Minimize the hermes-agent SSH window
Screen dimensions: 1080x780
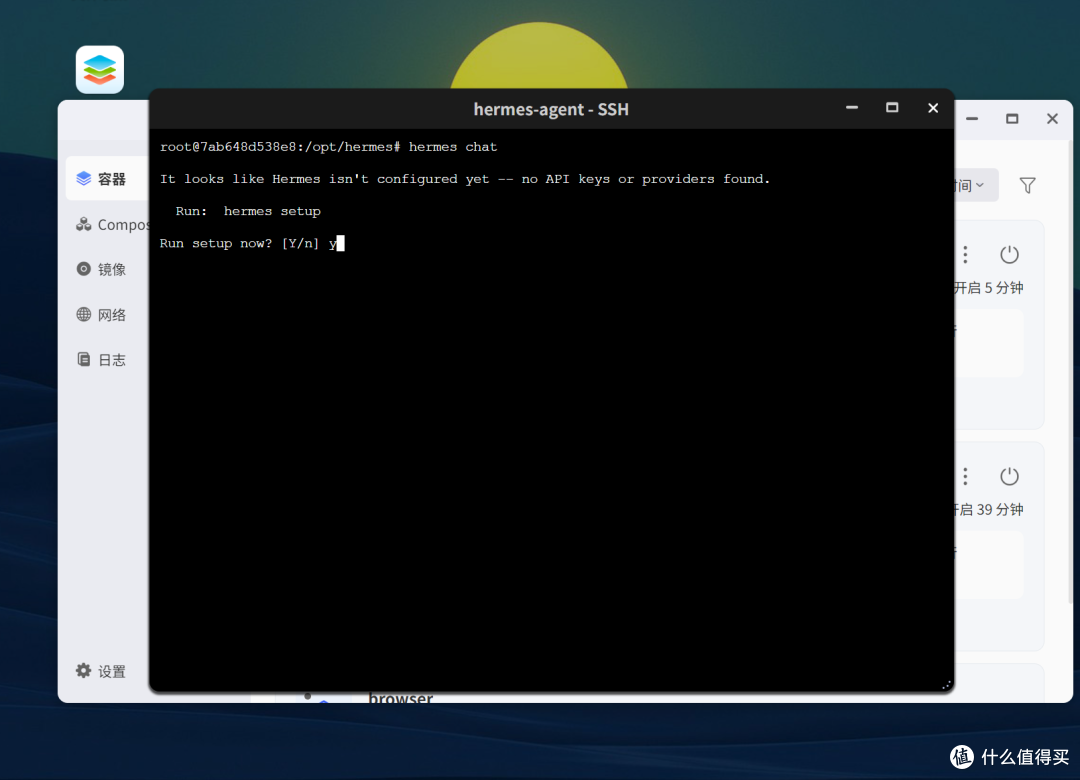tap(852, 107)
